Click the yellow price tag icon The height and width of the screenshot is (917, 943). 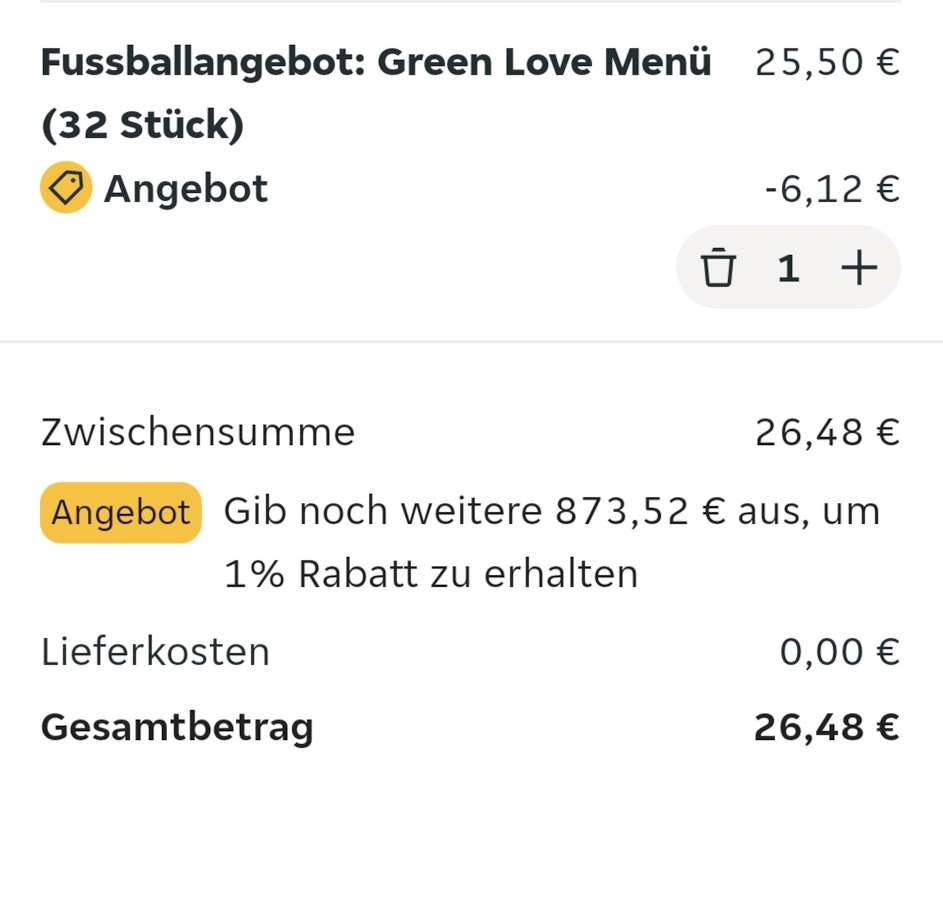pos(66,188)
